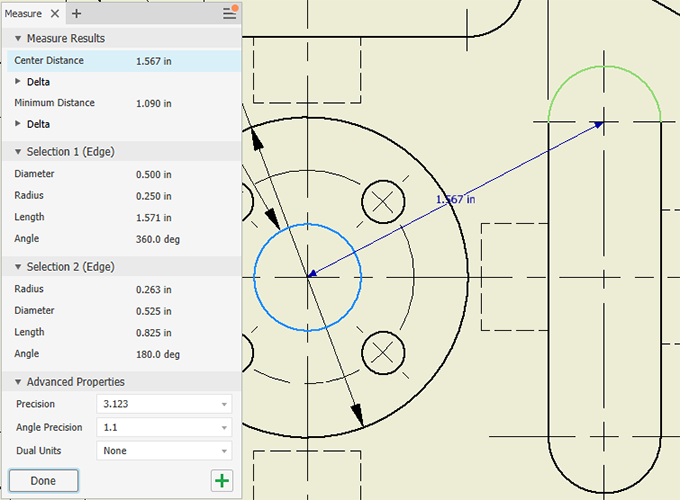Collapse the Advanced Properties section
This screenshot has height=500, width=680.
coord(18,382)
